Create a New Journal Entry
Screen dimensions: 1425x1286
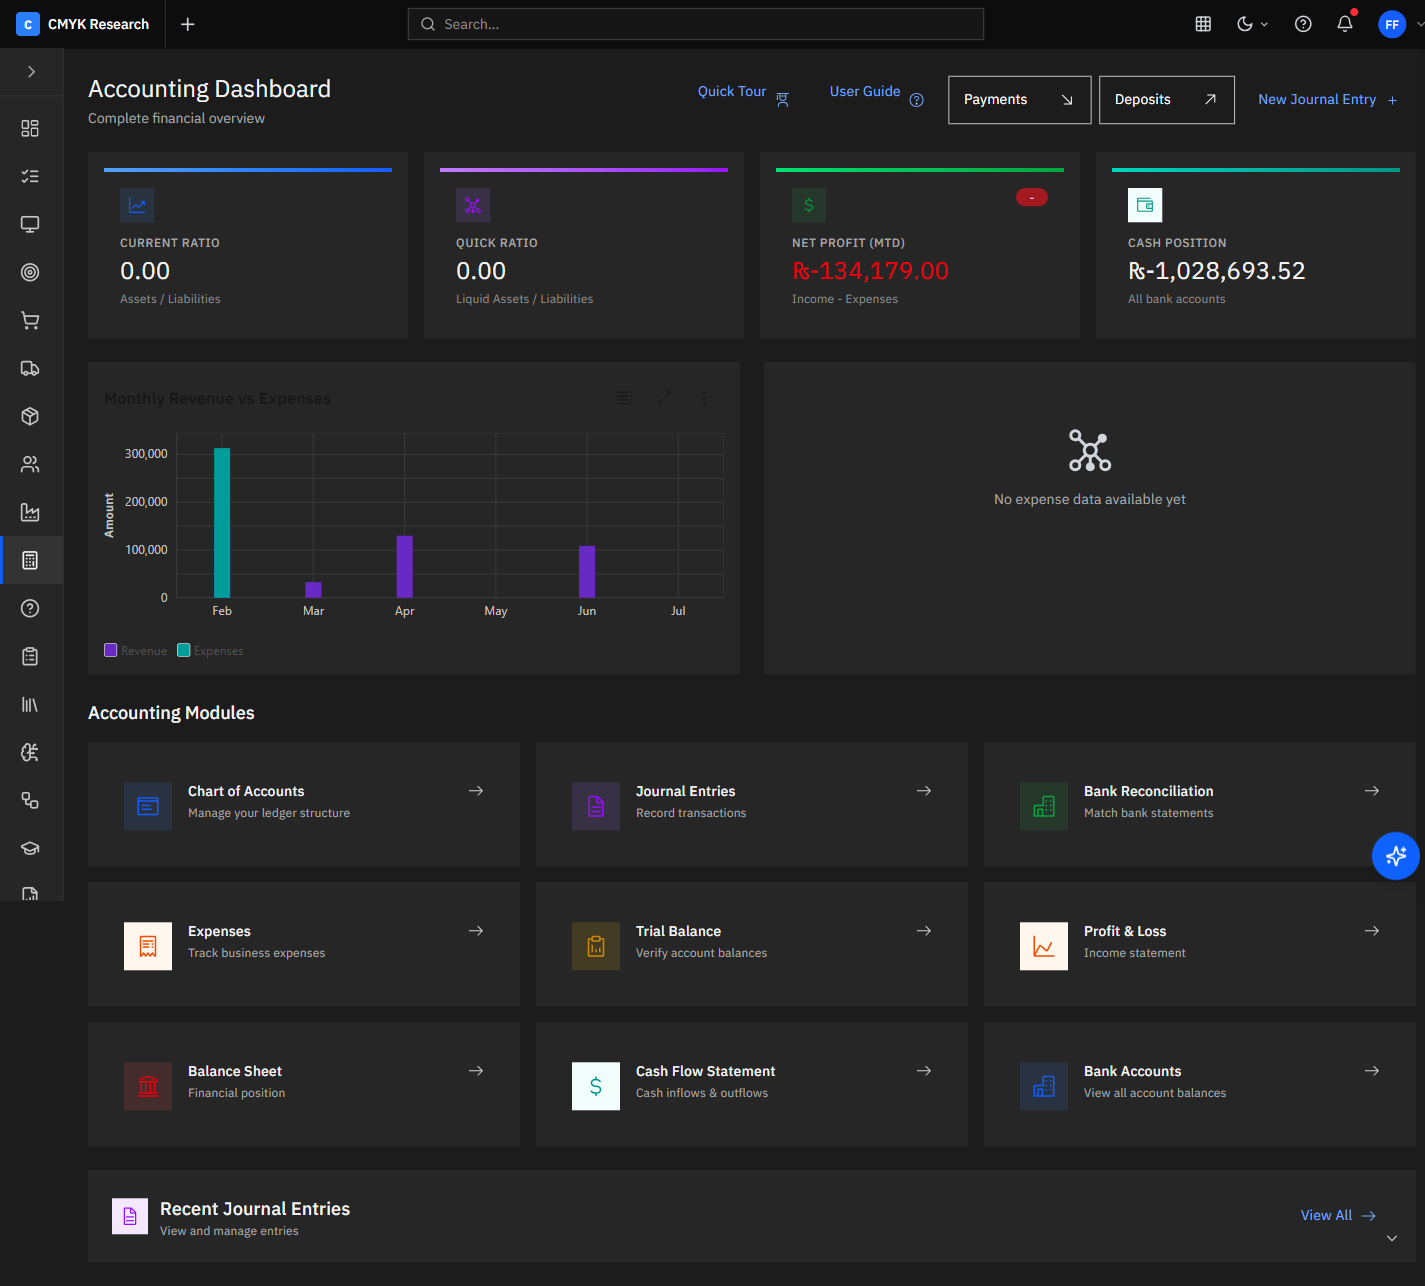pos(1327,100)
